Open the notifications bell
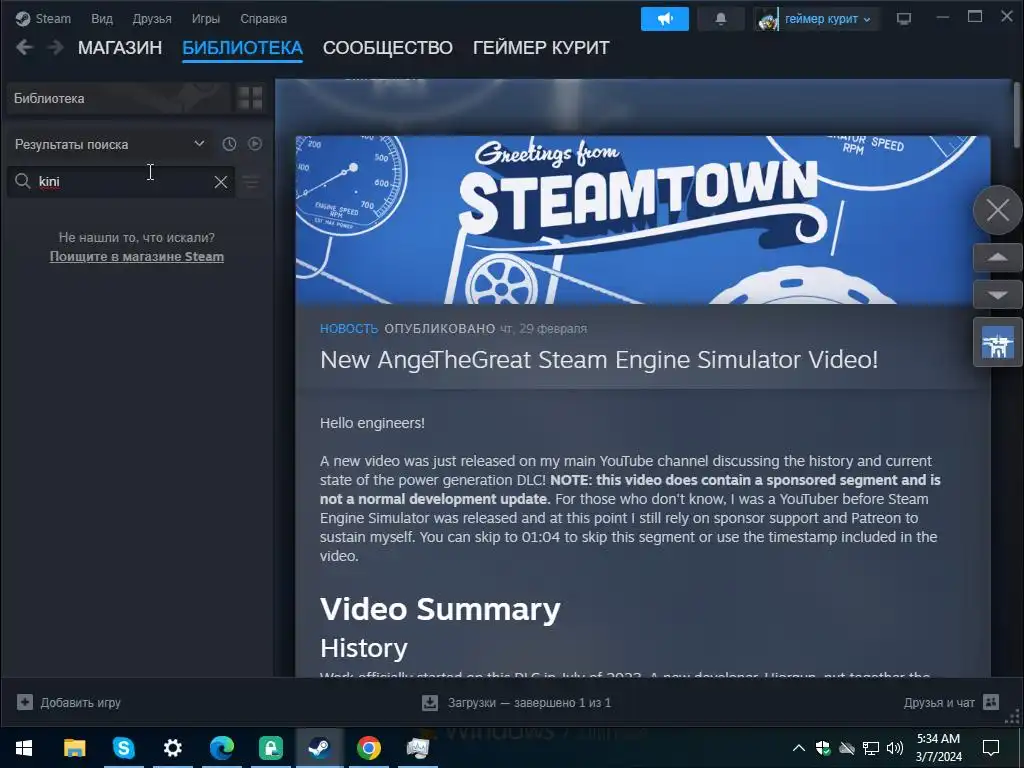The image size is (1024, 768). point(720,19)
